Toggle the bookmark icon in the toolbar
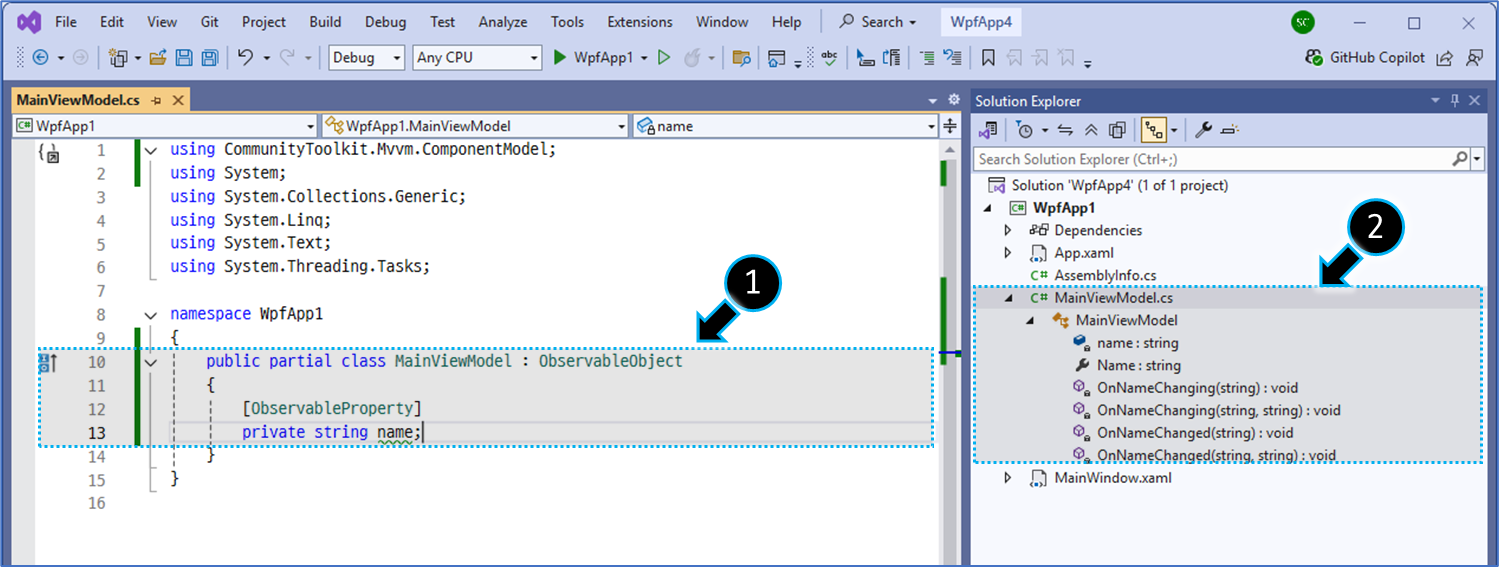1499x567 pixels. (x=988, y=58)
